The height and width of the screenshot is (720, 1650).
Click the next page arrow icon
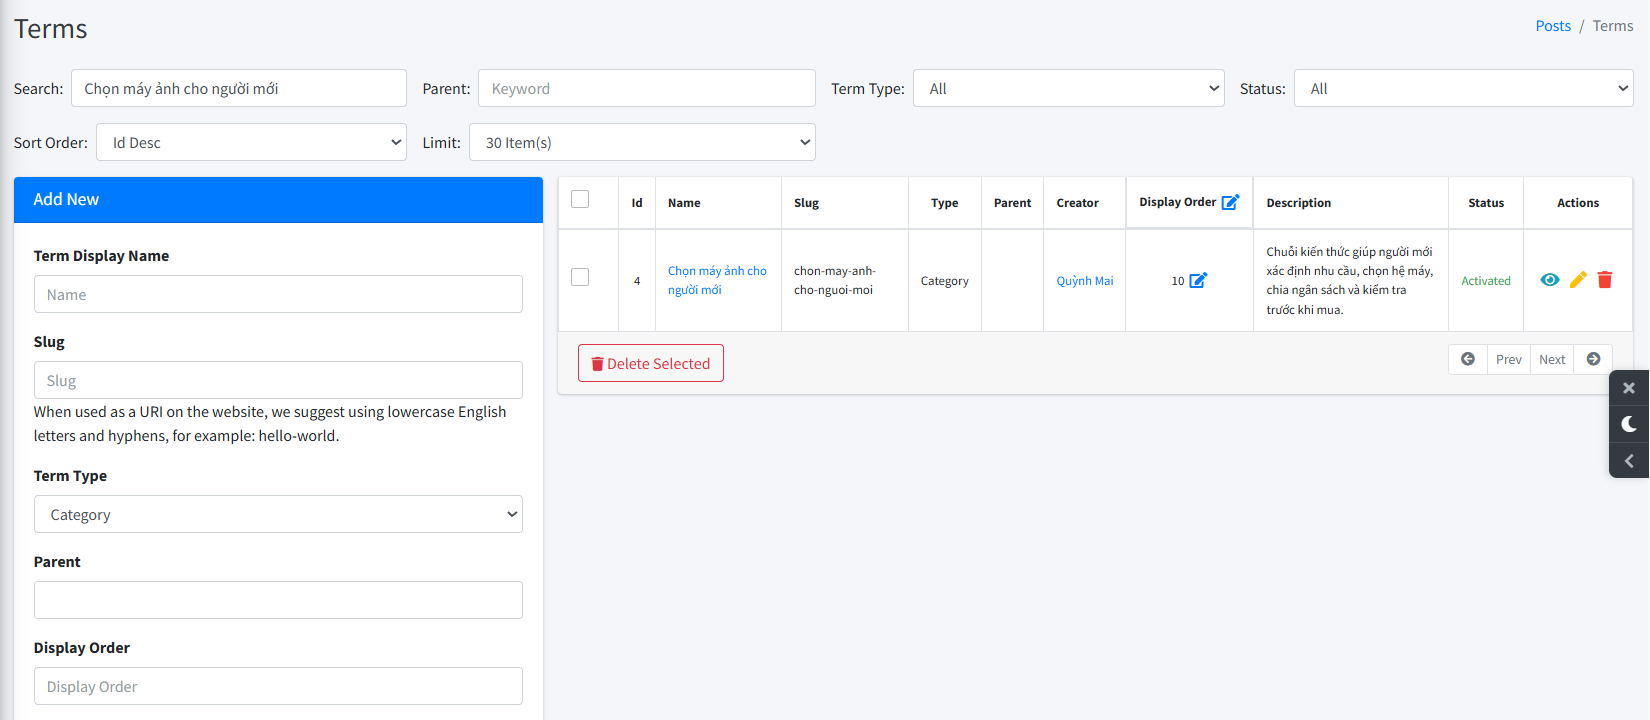[1594, 359]
